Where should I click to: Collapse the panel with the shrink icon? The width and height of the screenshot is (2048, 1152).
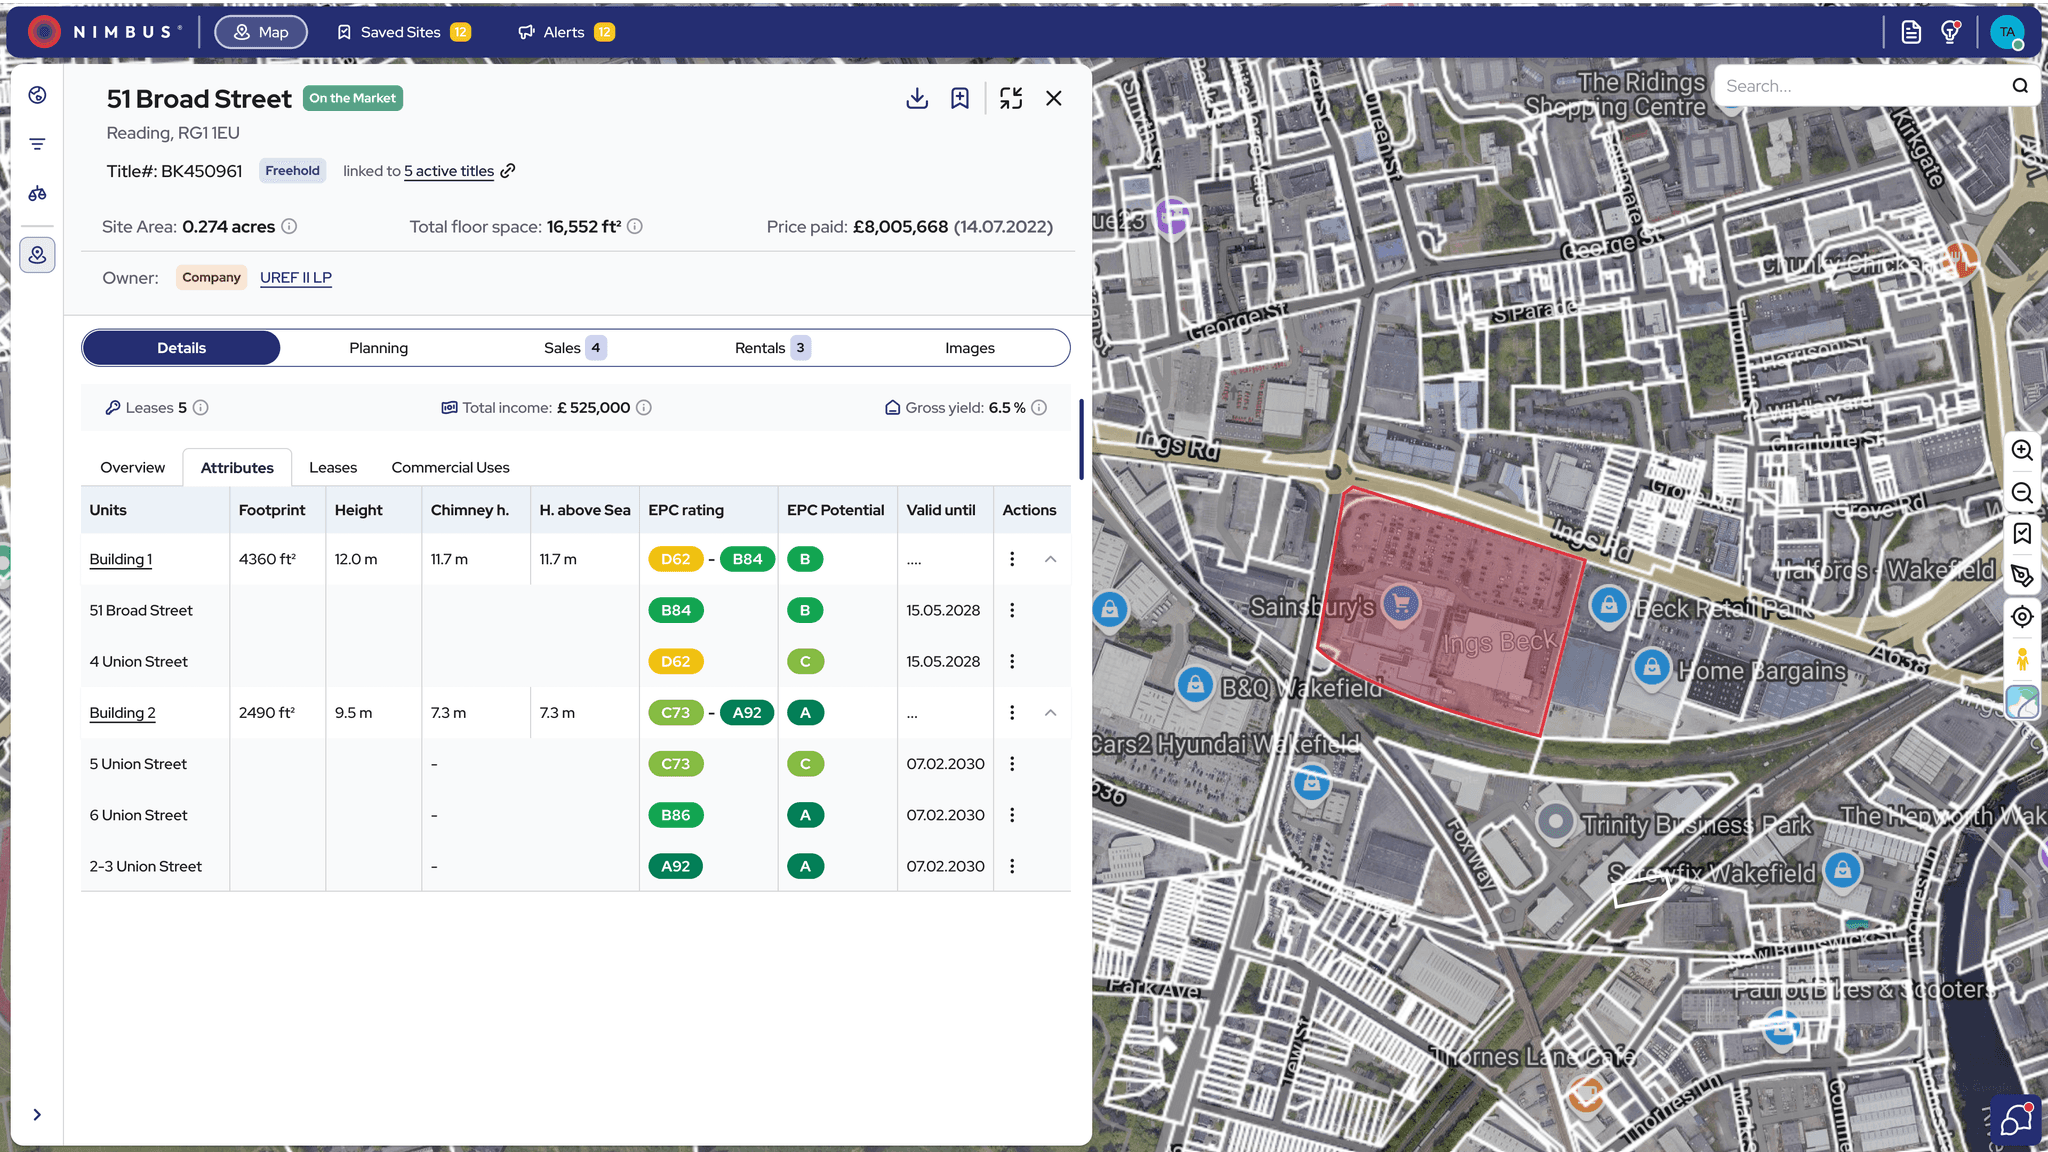coord(1011,98)
